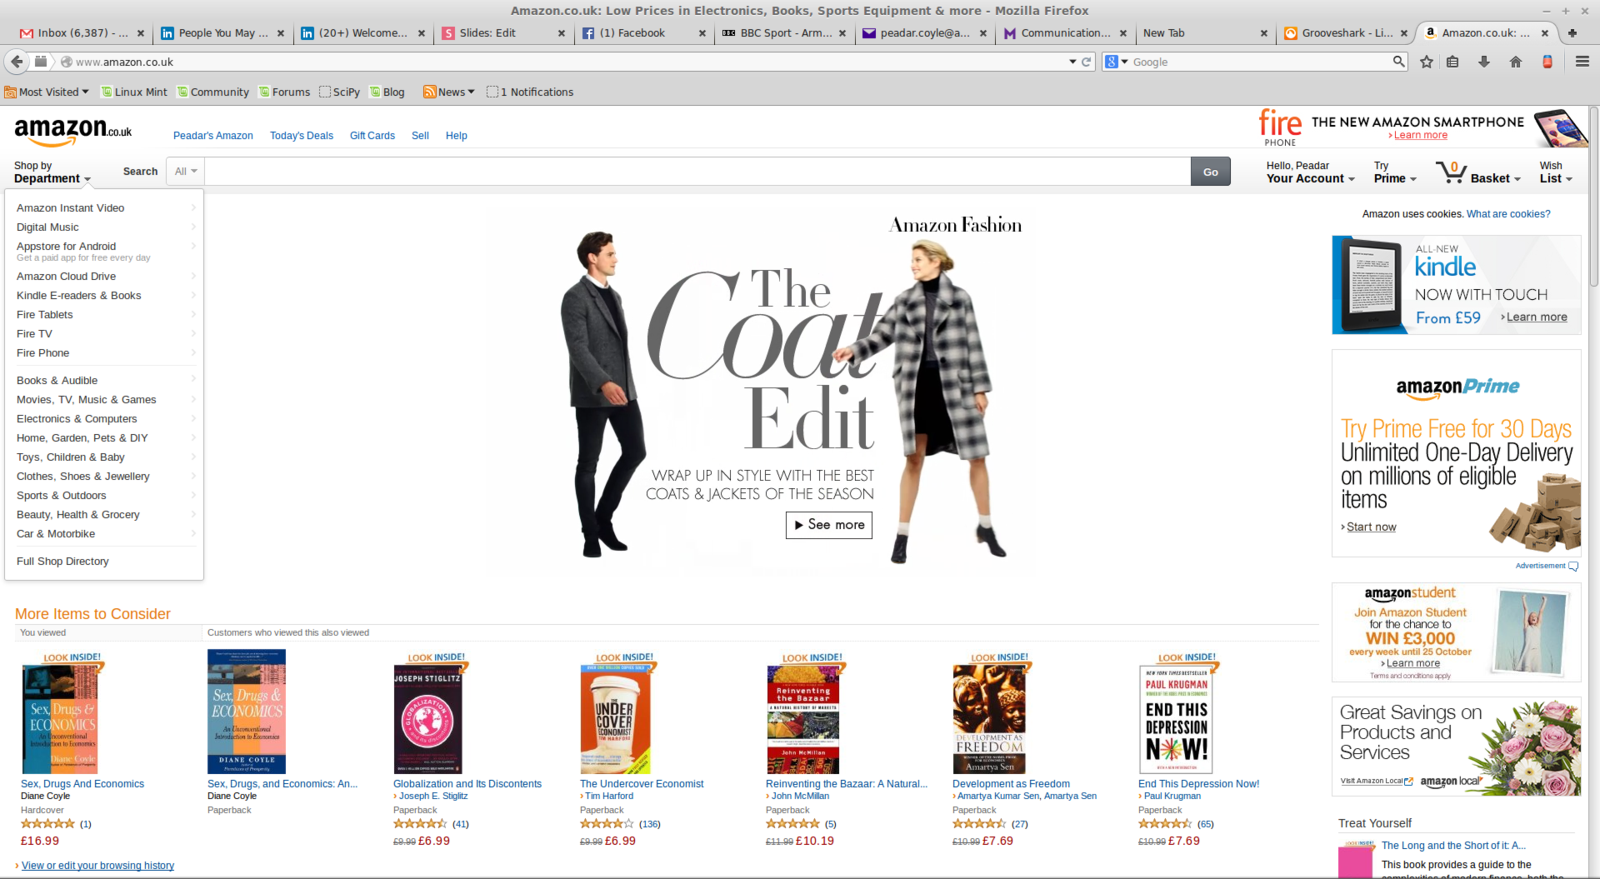Expand Try Prime dropdown
Screen dimensions: 1600x879
pyautogui.click(x=1395, y=172)
